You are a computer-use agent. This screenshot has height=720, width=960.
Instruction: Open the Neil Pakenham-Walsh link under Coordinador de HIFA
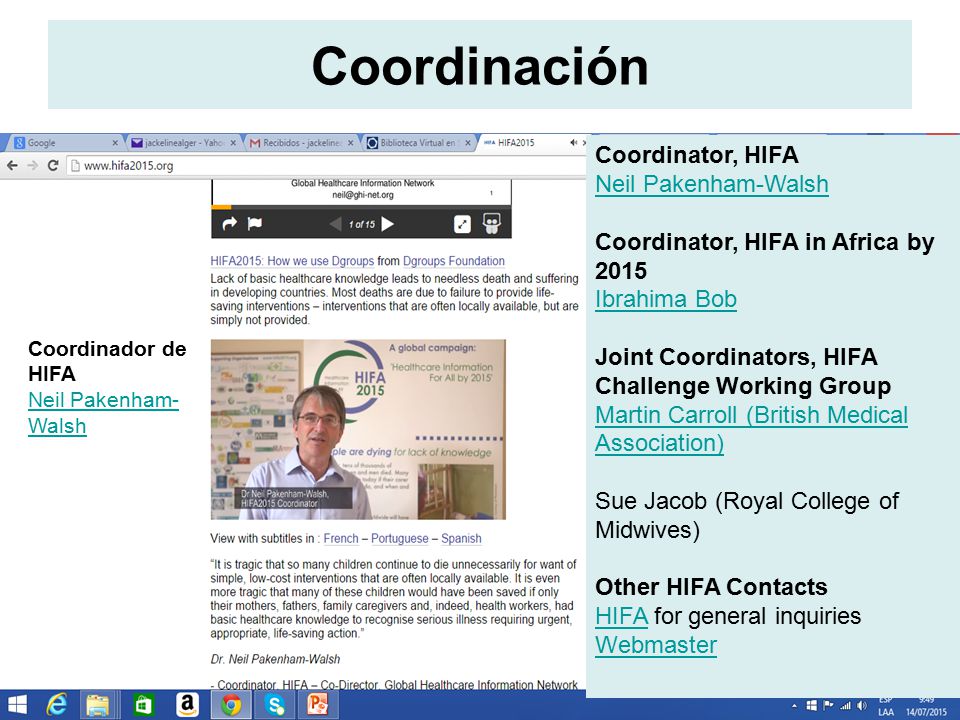click(103, 413)
